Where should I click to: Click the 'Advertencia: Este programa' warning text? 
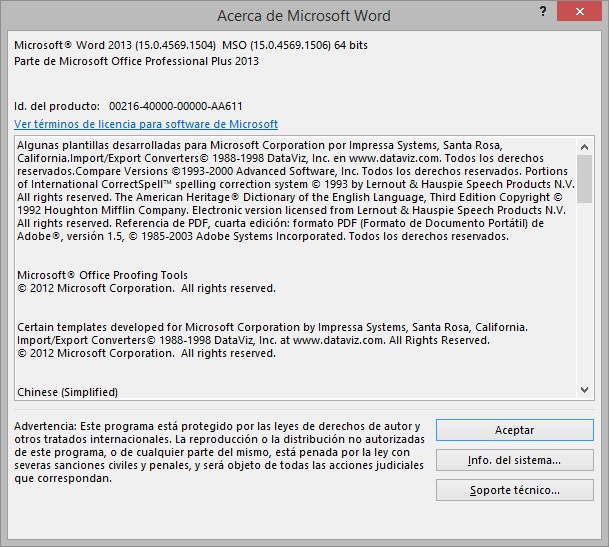[219, 452]
